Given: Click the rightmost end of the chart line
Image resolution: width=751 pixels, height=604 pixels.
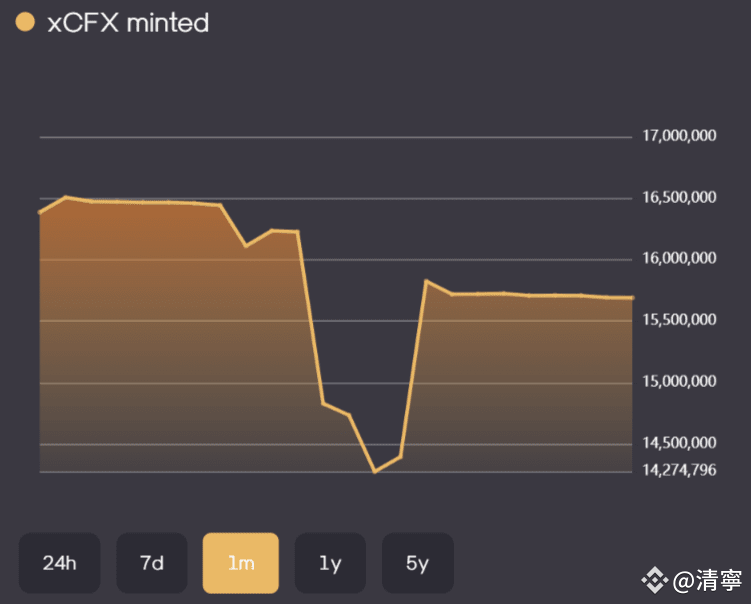Looking at the screenshot, I should coord(632,297).
